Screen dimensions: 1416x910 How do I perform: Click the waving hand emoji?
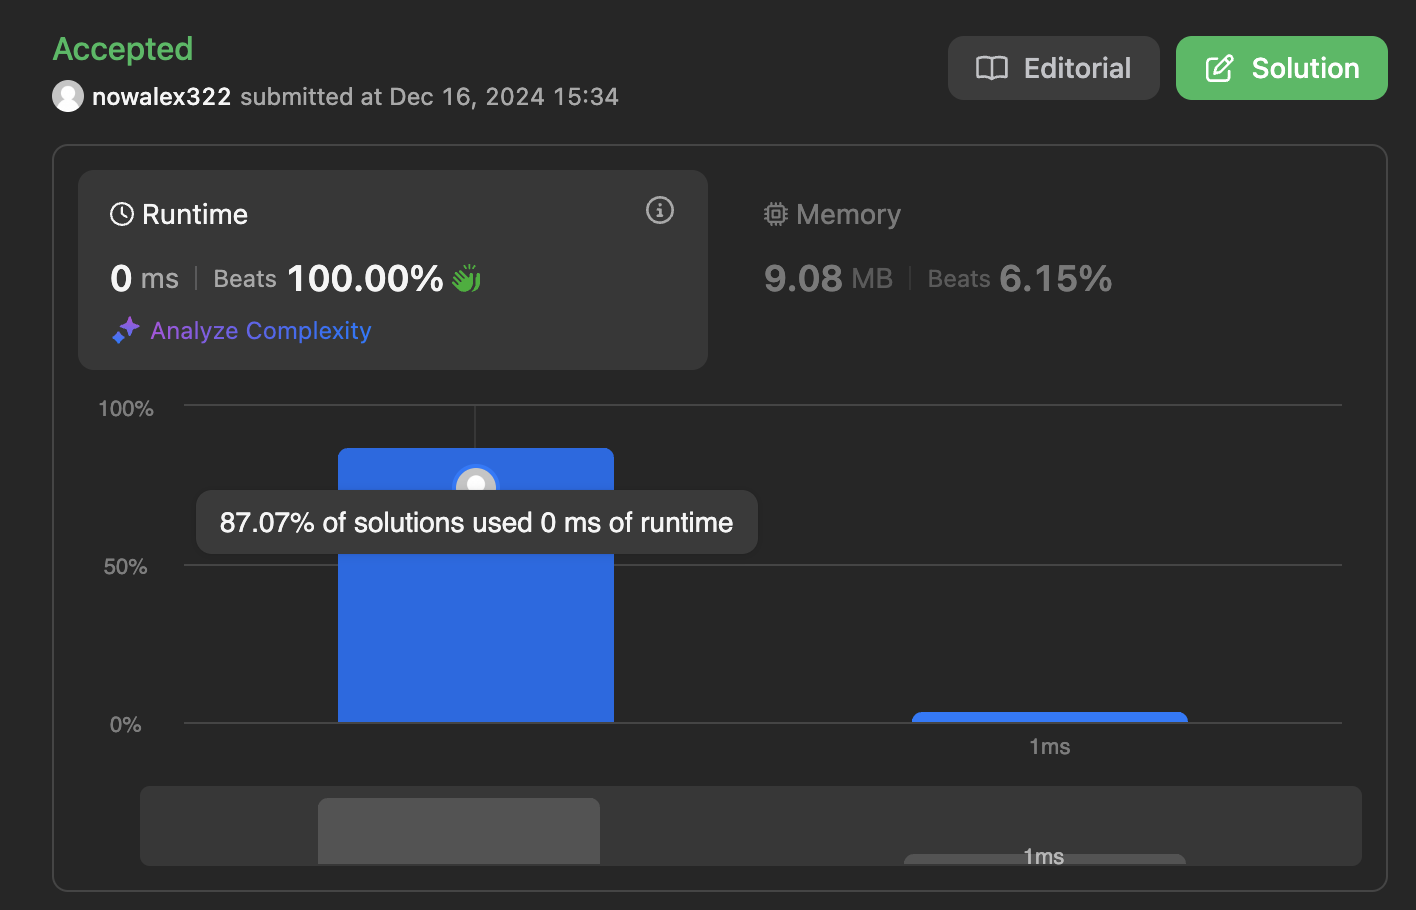466,278
